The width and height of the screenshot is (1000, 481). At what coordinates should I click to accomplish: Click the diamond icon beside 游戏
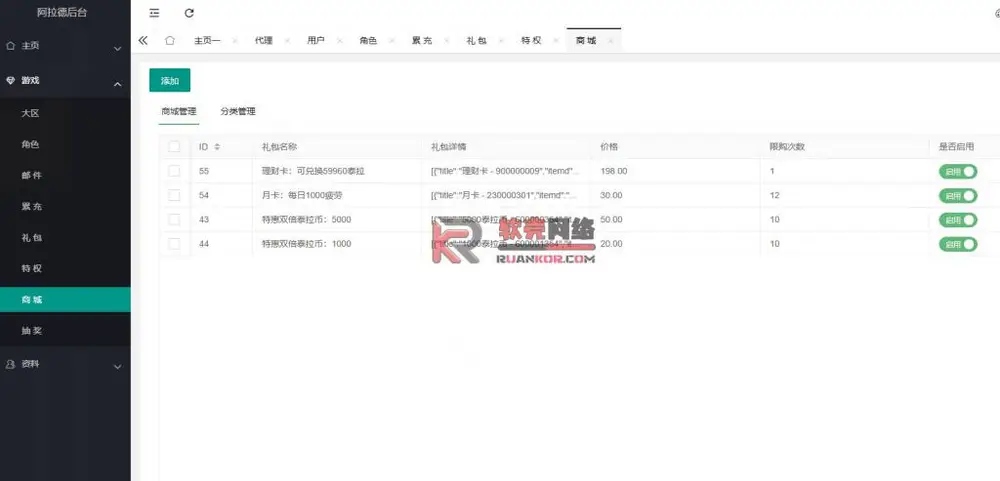click(10, 80)
